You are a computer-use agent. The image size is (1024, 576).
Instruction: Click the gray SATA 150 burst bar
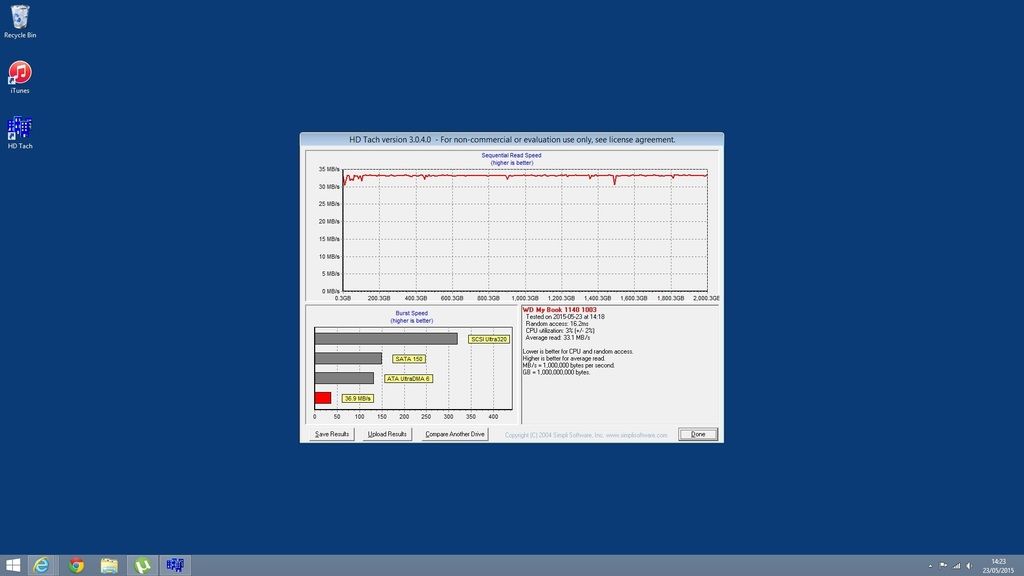[x=348, y=359]
